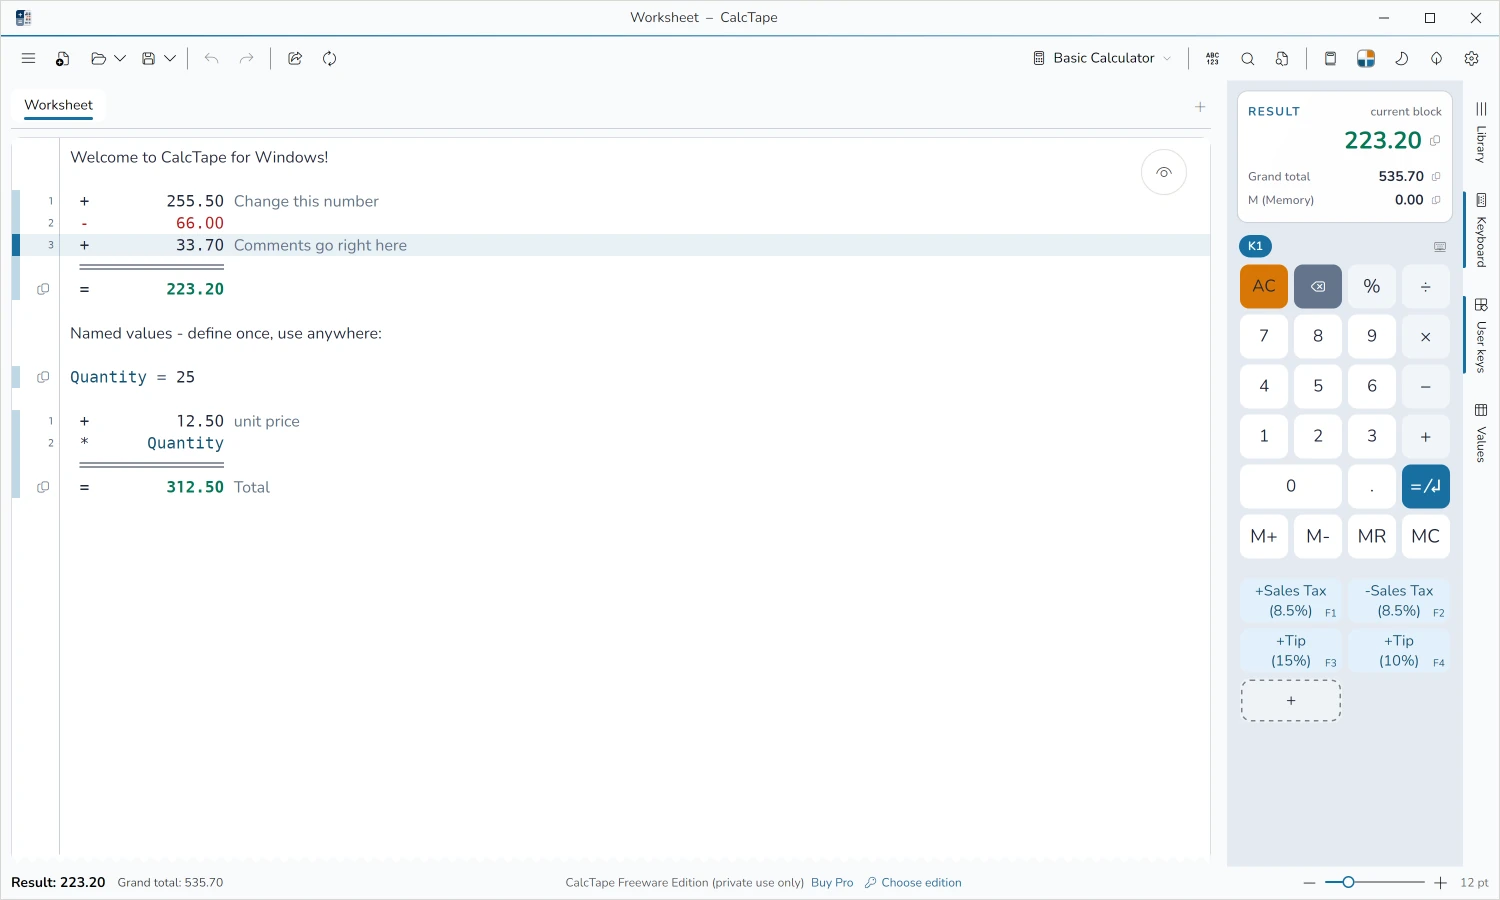Click the copy icon beside 312.50 Total
Screen dimensions: 1500x900
pyautogui.click(x=43, y=487)
